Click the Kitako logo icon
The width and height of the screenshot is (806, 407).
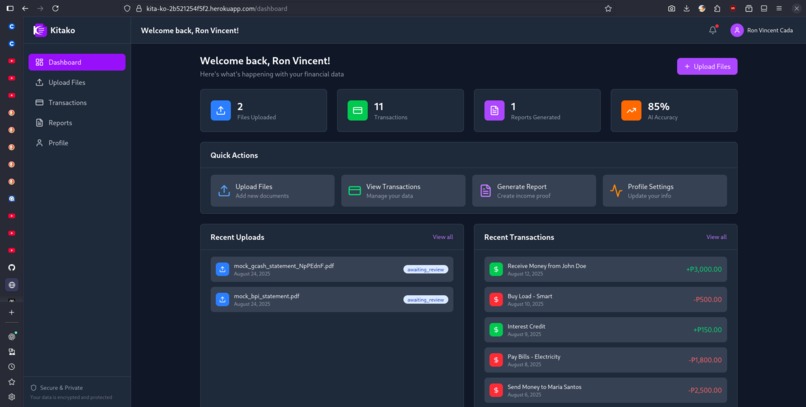pos(40,30)
